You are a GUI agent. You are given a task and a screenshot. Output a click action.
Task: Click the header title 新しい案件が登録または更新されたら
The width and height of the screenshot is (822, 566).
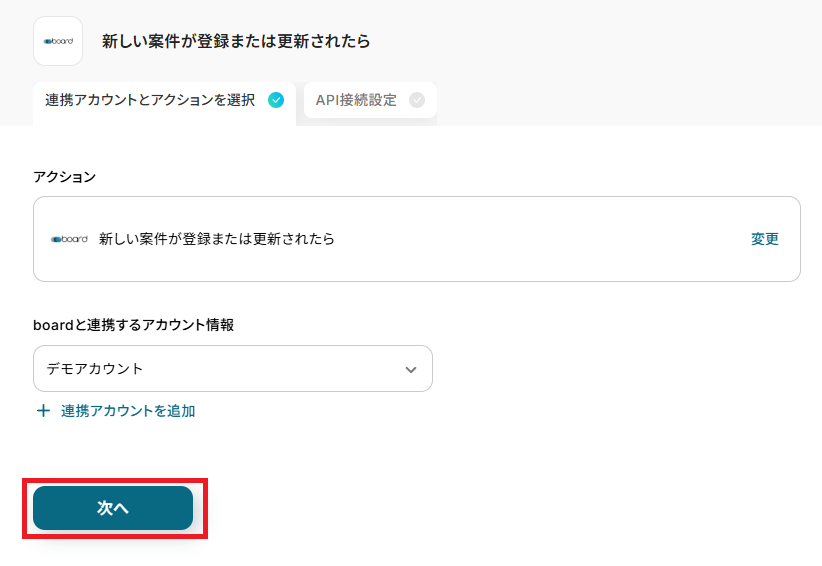click(236, 41)
